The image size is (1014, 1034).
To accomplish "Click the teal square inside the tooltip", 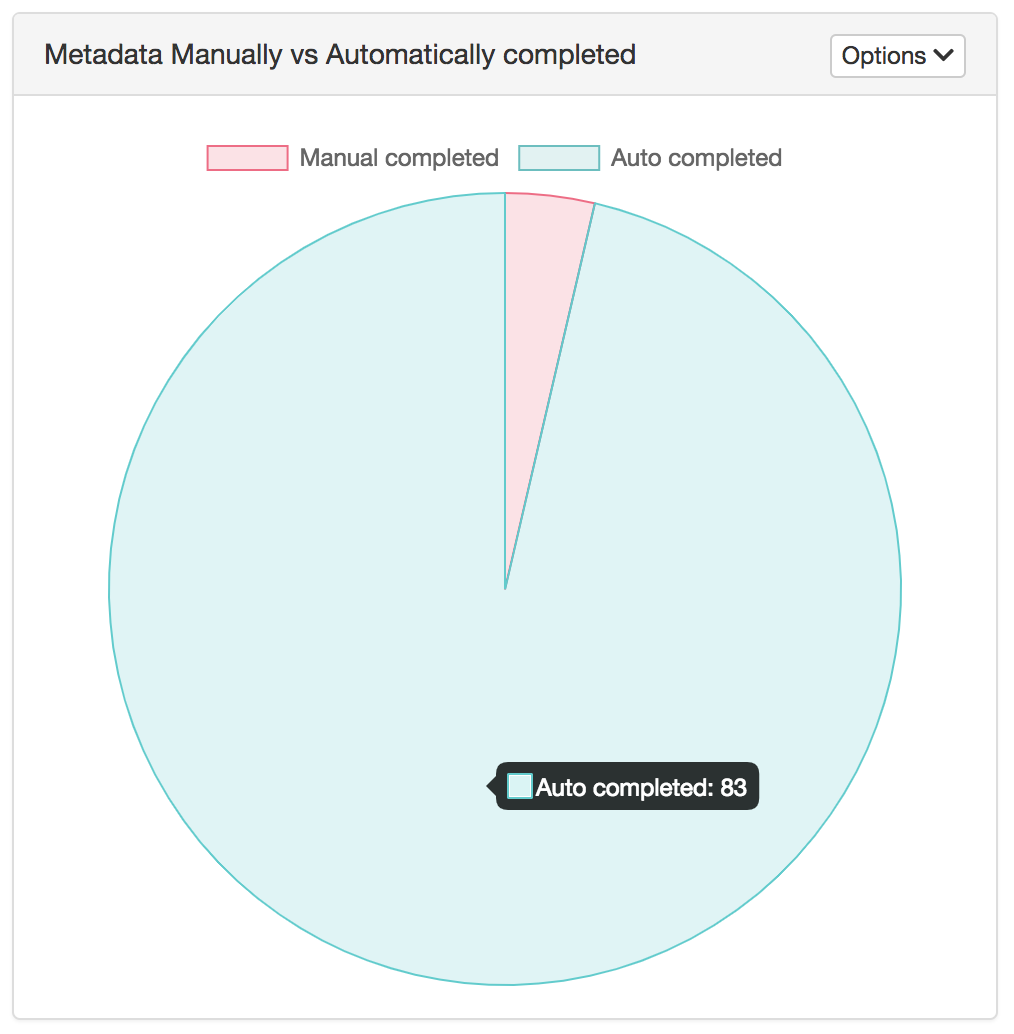I will click(520, 787).
